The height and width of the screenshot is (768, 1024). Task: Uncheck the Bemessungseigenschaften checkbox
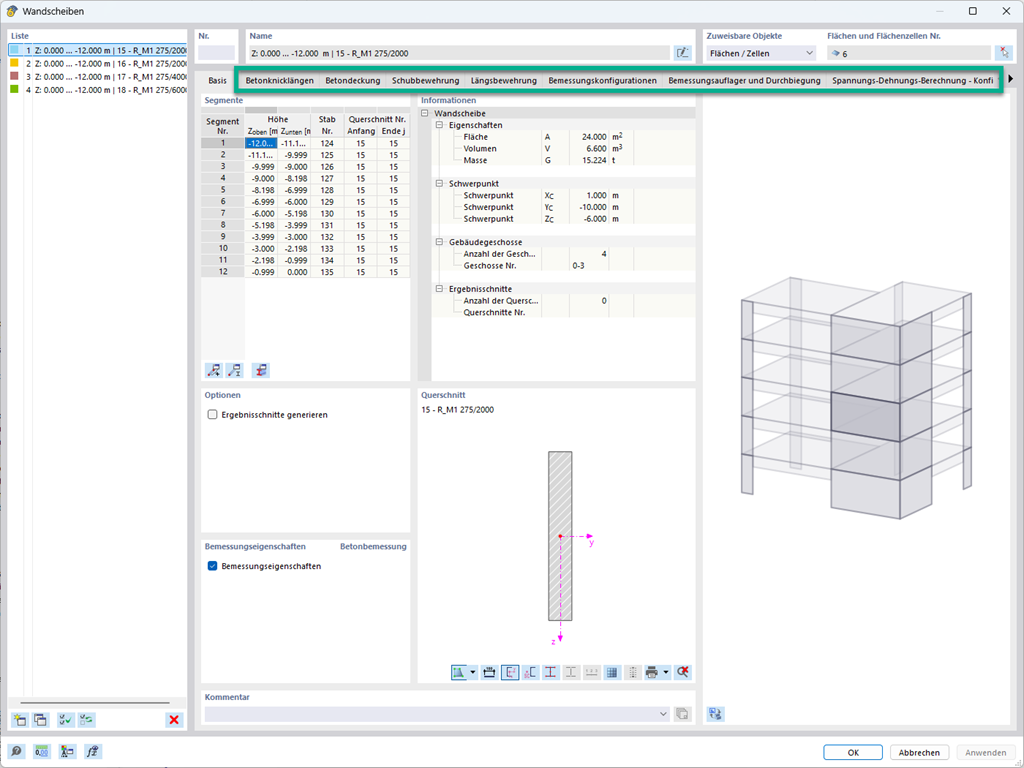tap(212, 566)
